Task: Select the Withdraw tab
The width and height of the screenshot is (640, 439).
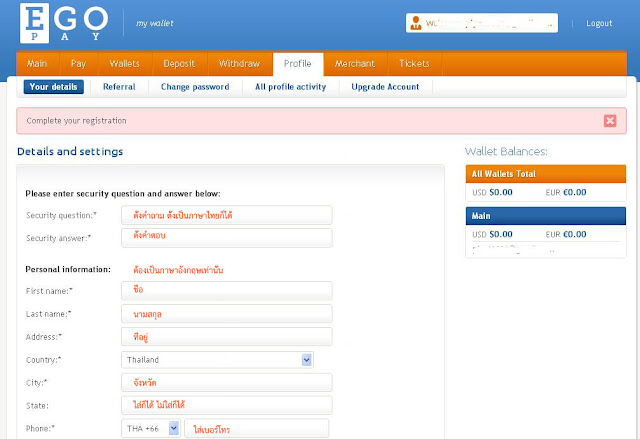Action: coord(239,64)
